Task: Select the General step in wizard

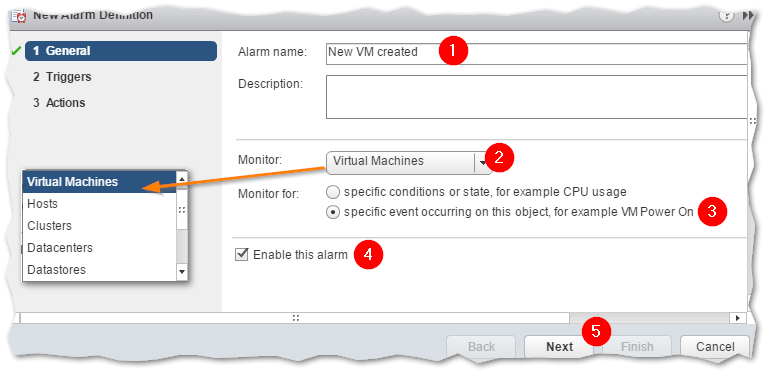Action: [121, 51]
